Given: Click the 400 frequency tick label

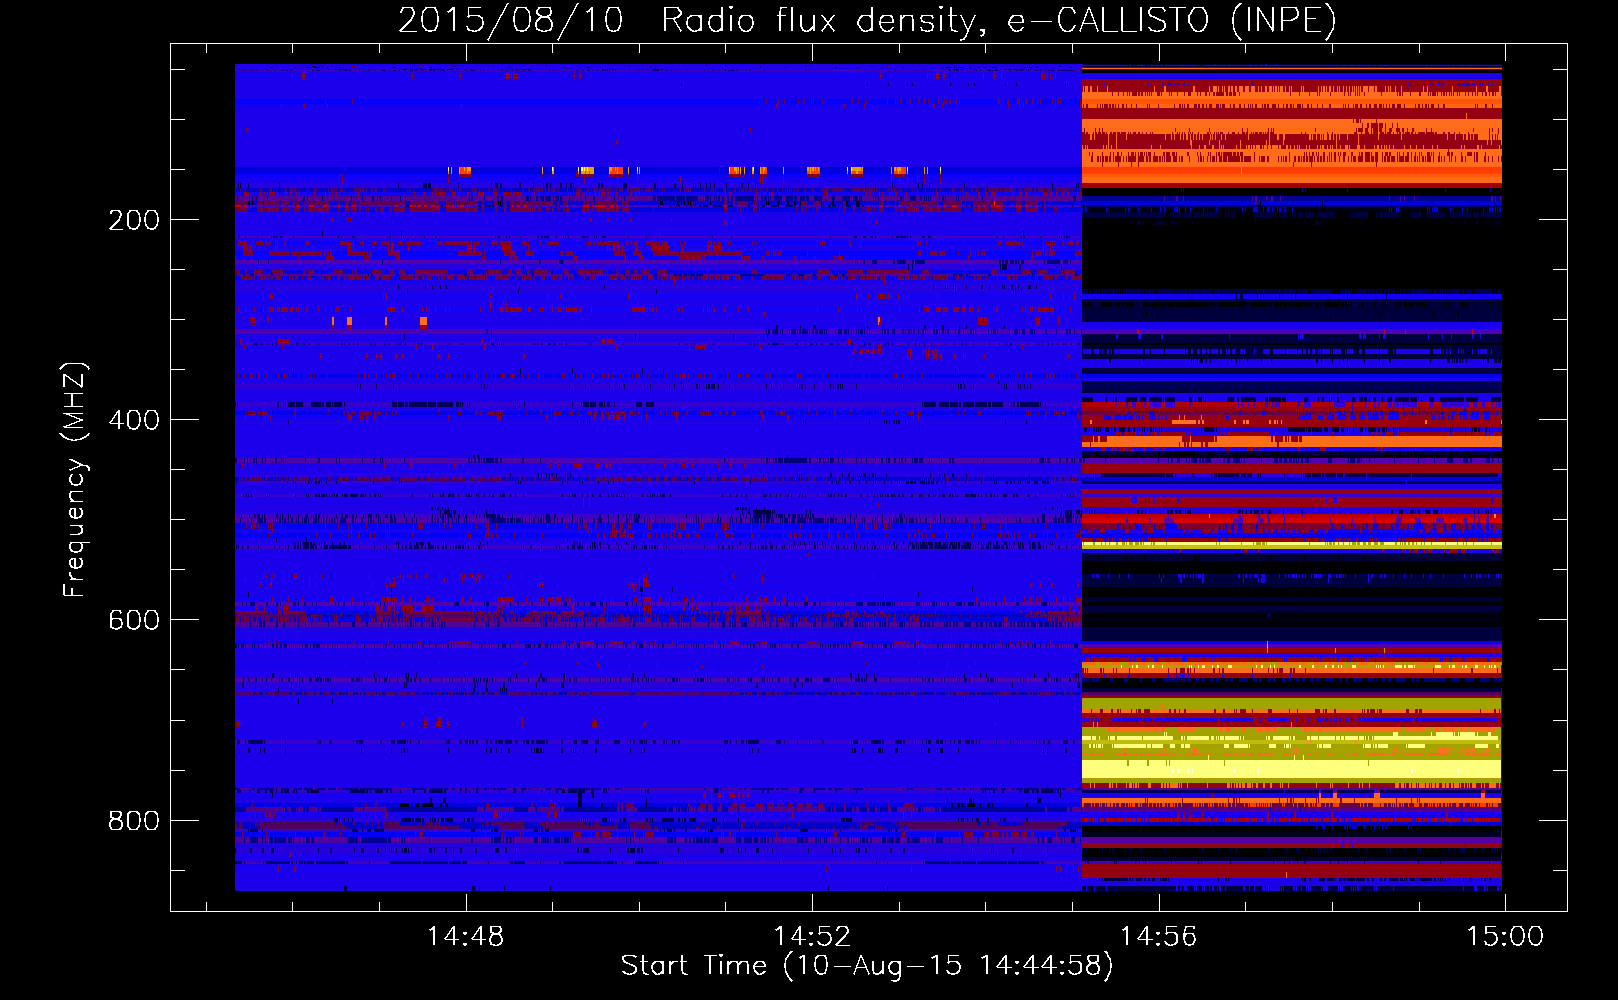Looking at the screenshot, I should (134, 420).
